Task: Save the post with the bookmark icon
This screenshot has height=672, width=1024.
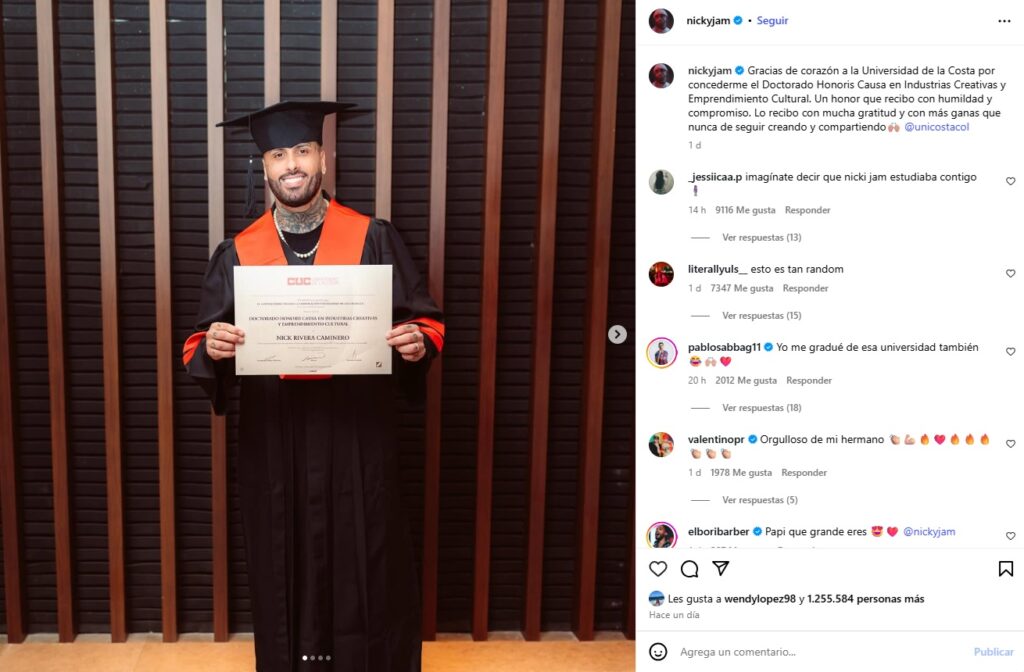Action: point(1006,569)
